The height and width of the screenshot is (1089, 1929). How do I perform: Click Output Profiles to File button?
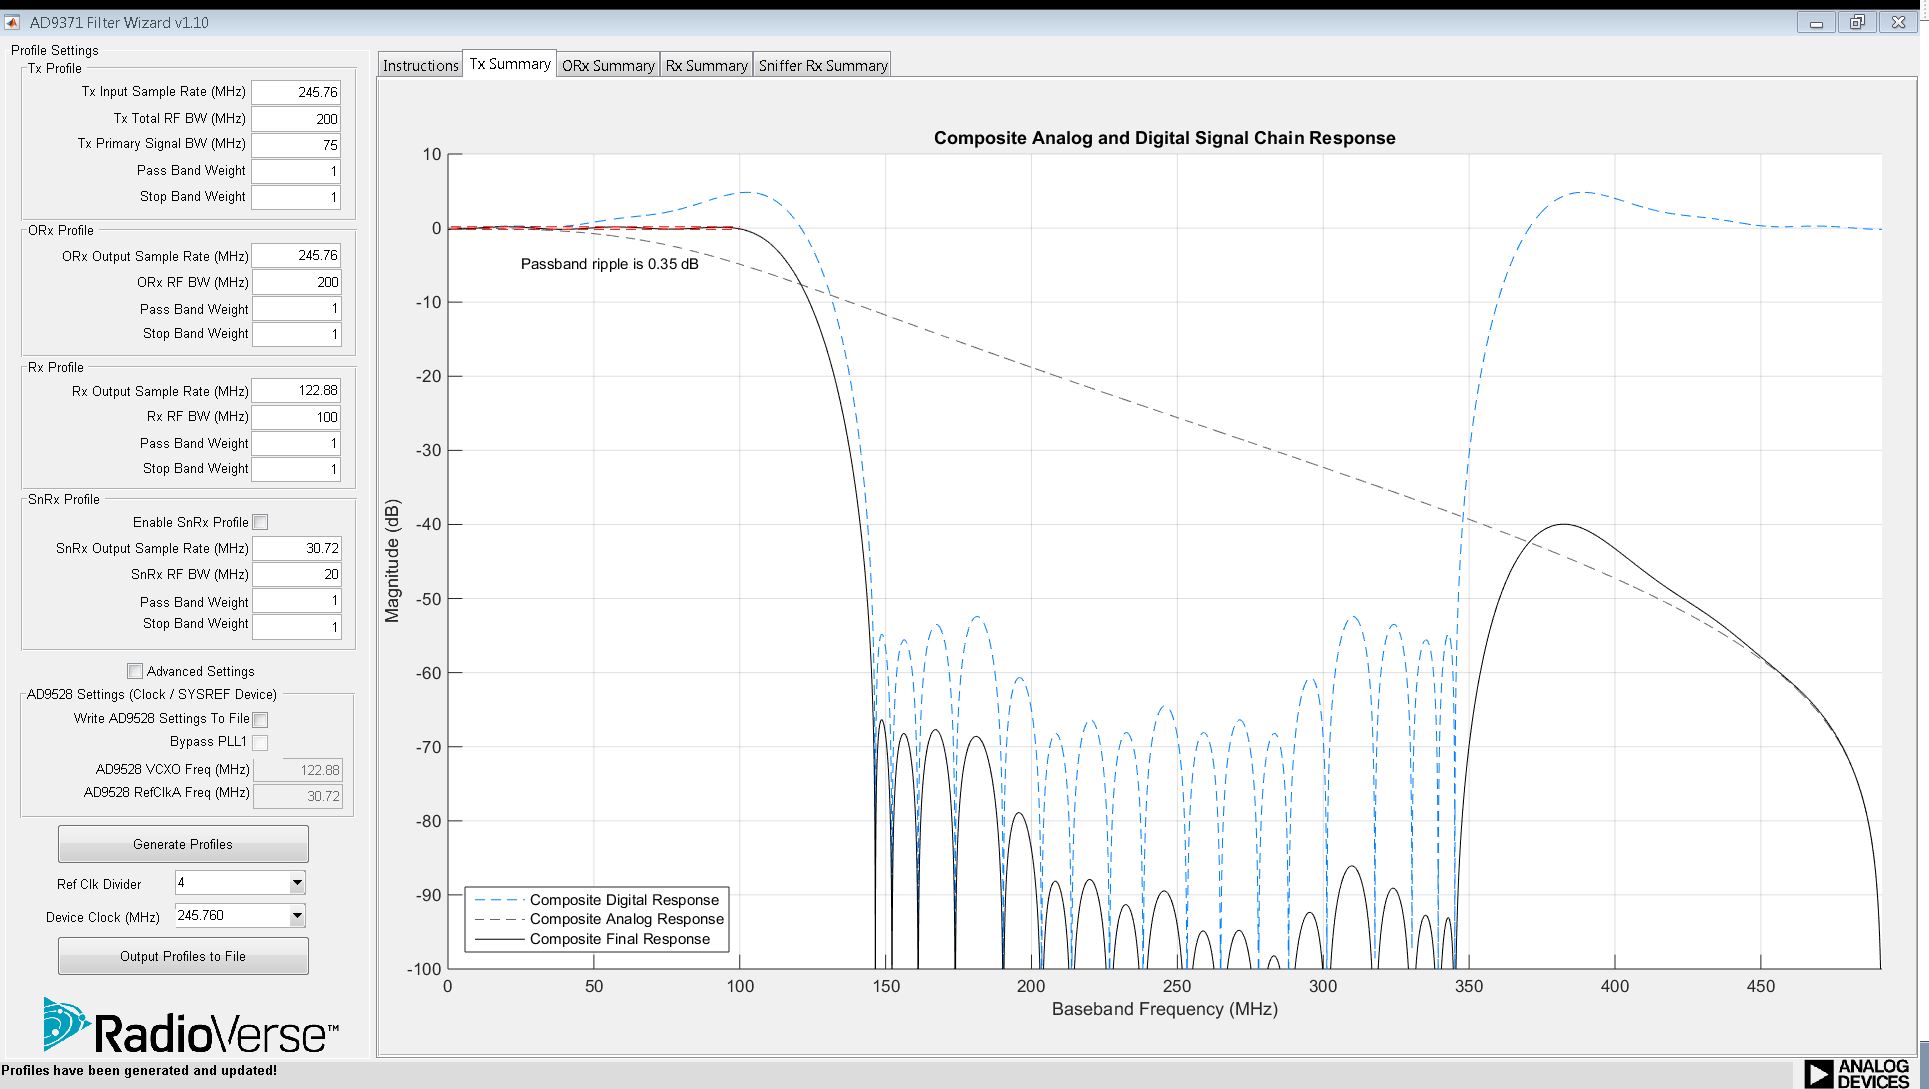(183, 956)
